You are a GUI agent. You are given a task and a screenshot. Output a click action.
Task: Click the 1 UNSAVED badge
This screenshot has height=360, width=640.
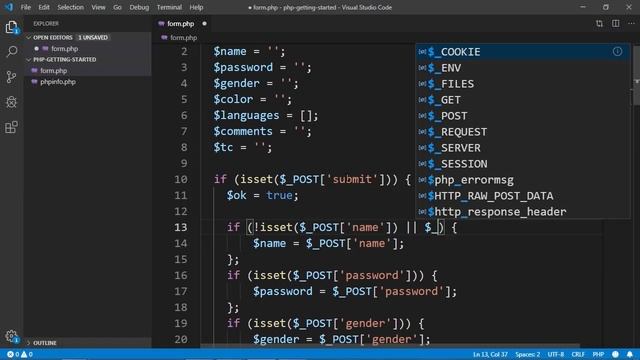[x=93, y=38]
